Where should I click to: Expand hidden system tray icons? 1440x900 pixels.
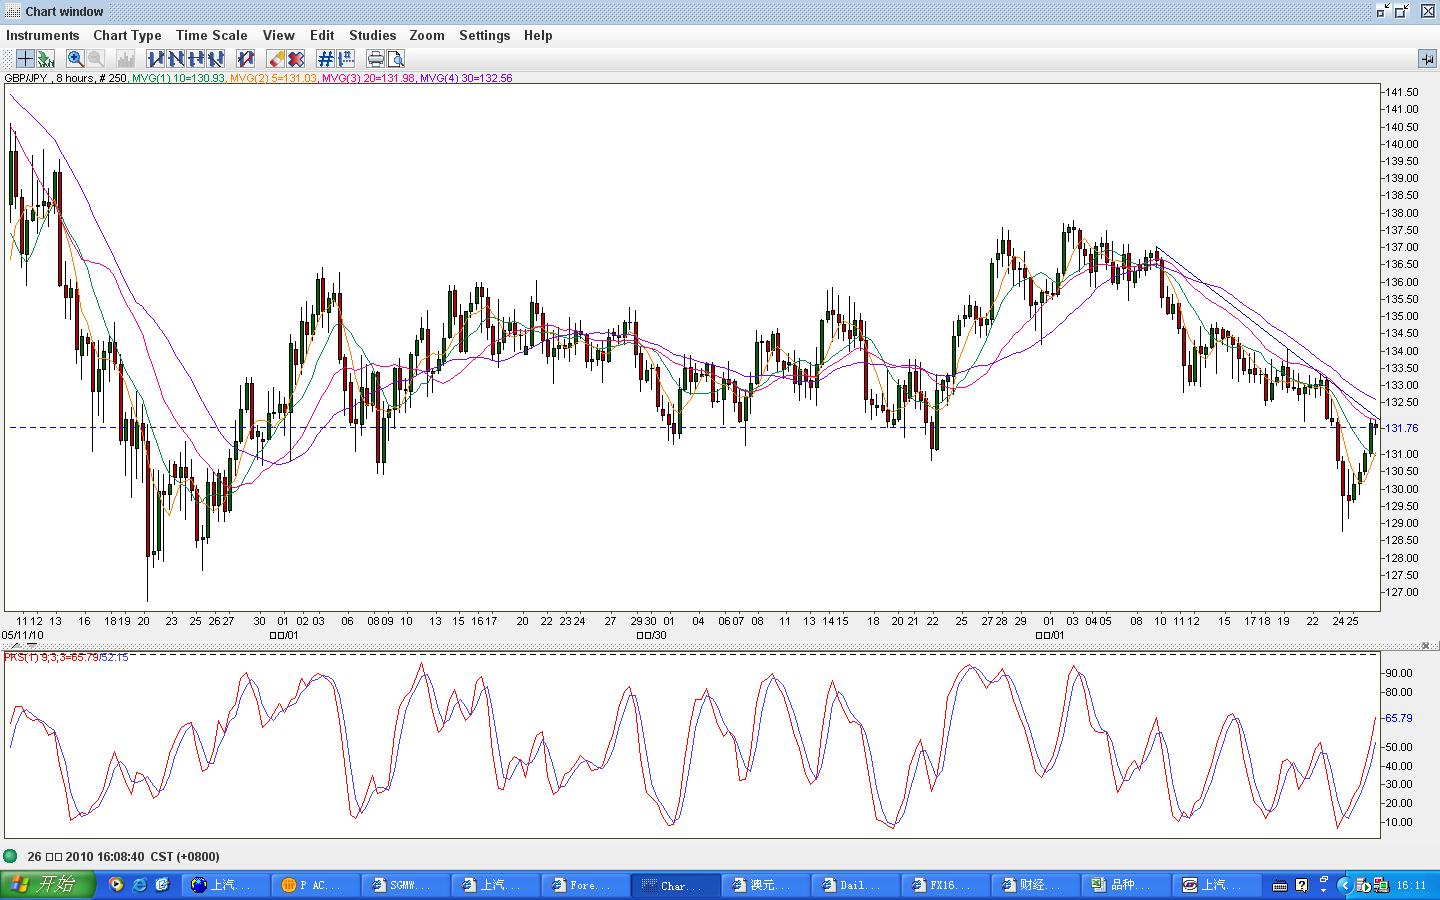coord(1345,885)
